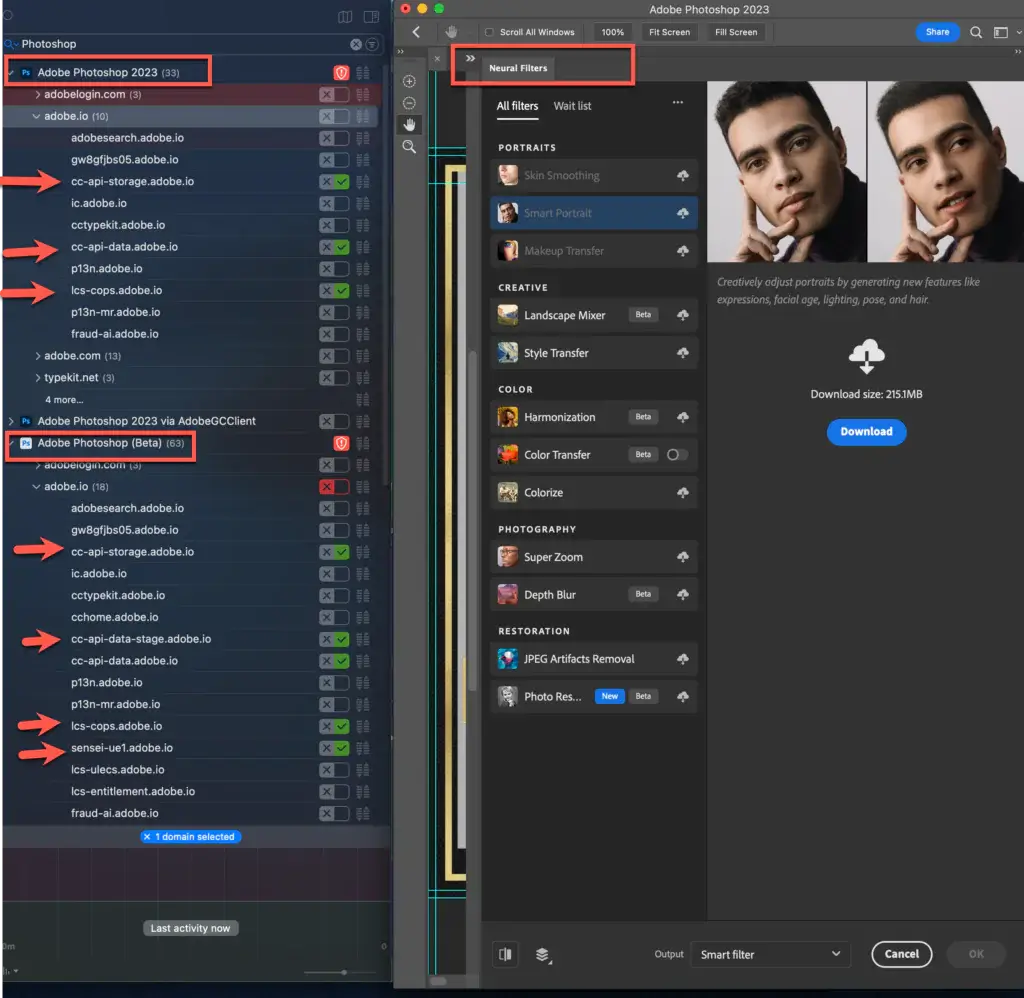The width and height of the screenshot is (1024, 998).
Task: Download Photo Restoration cloud icon
Action: click(x=682, y=696)
